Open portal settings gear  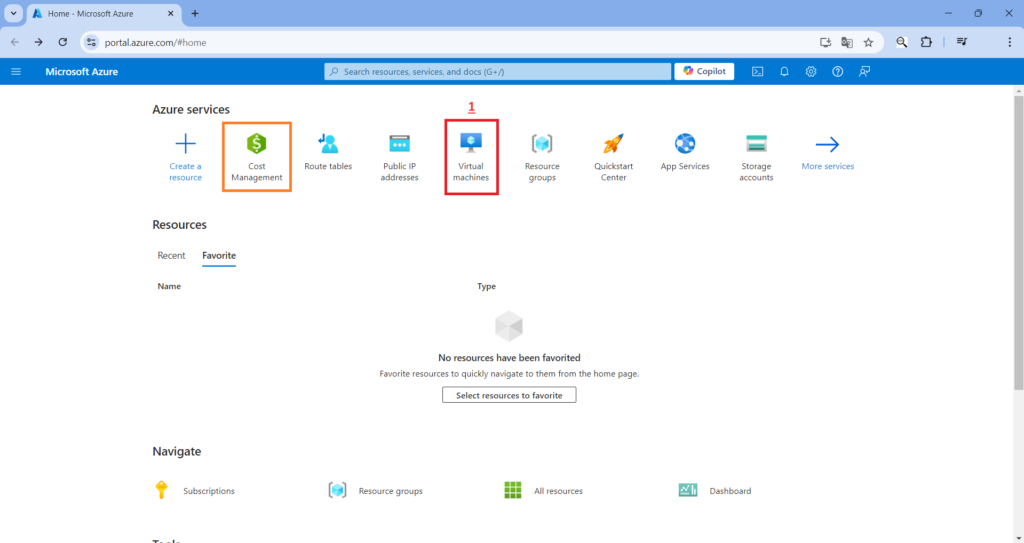coord(811,72)
